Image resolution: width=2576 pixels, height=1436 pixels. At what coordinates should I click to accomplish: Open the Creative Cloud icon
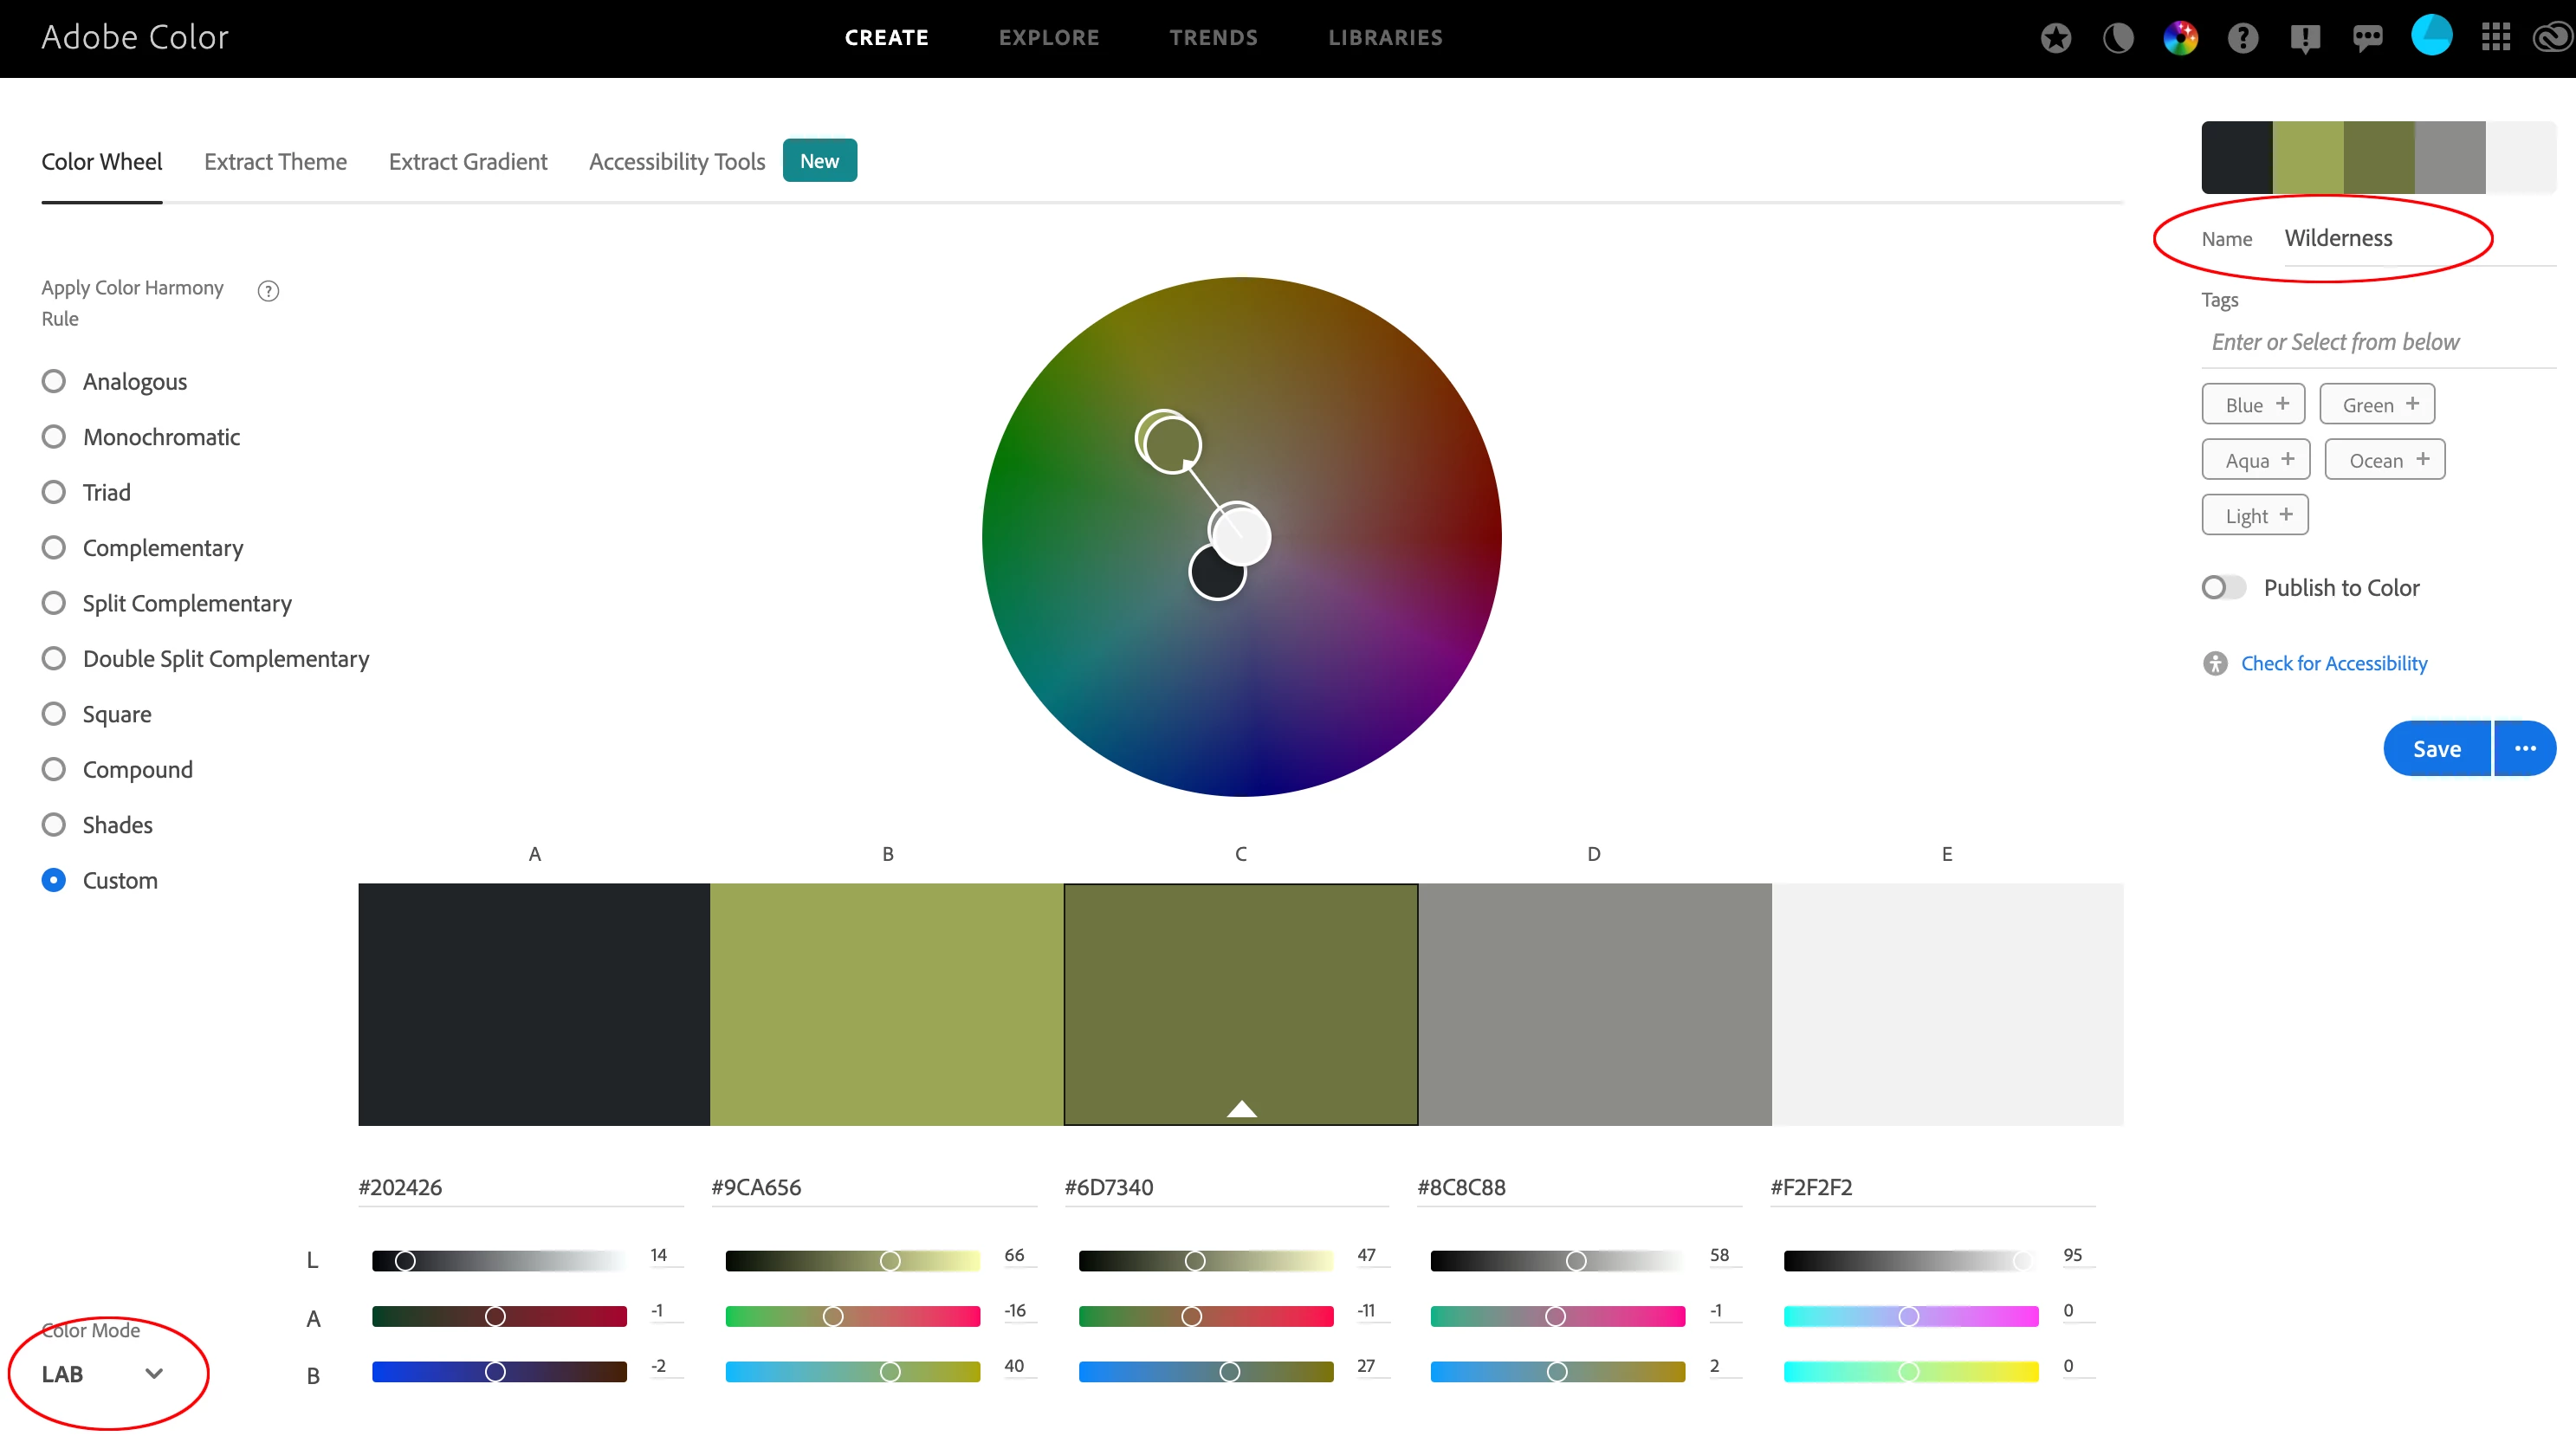[2552, 38]
